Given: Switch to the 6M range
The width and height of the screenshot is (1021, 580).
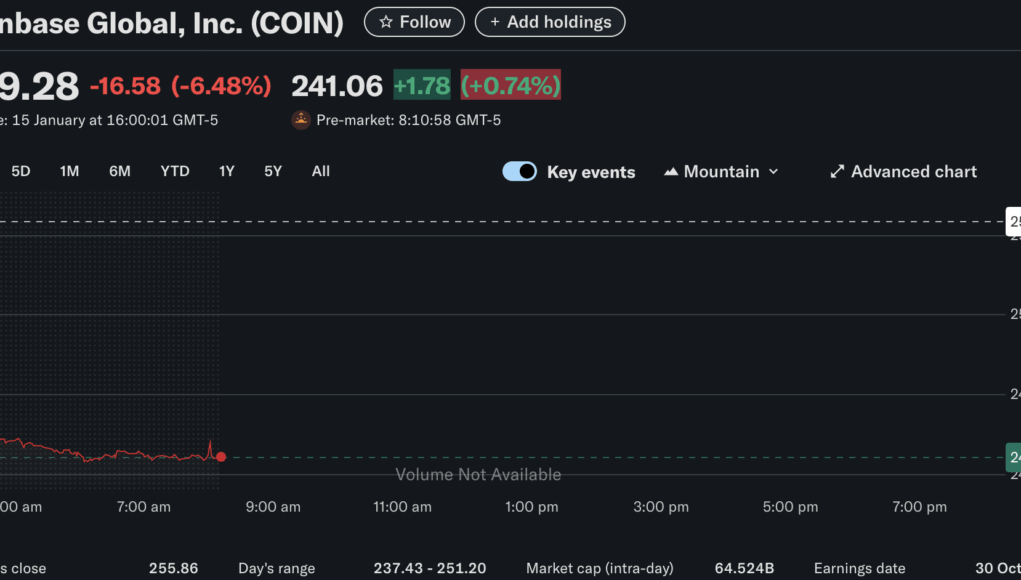Looking at the screenshot, I should click(120, 171).
